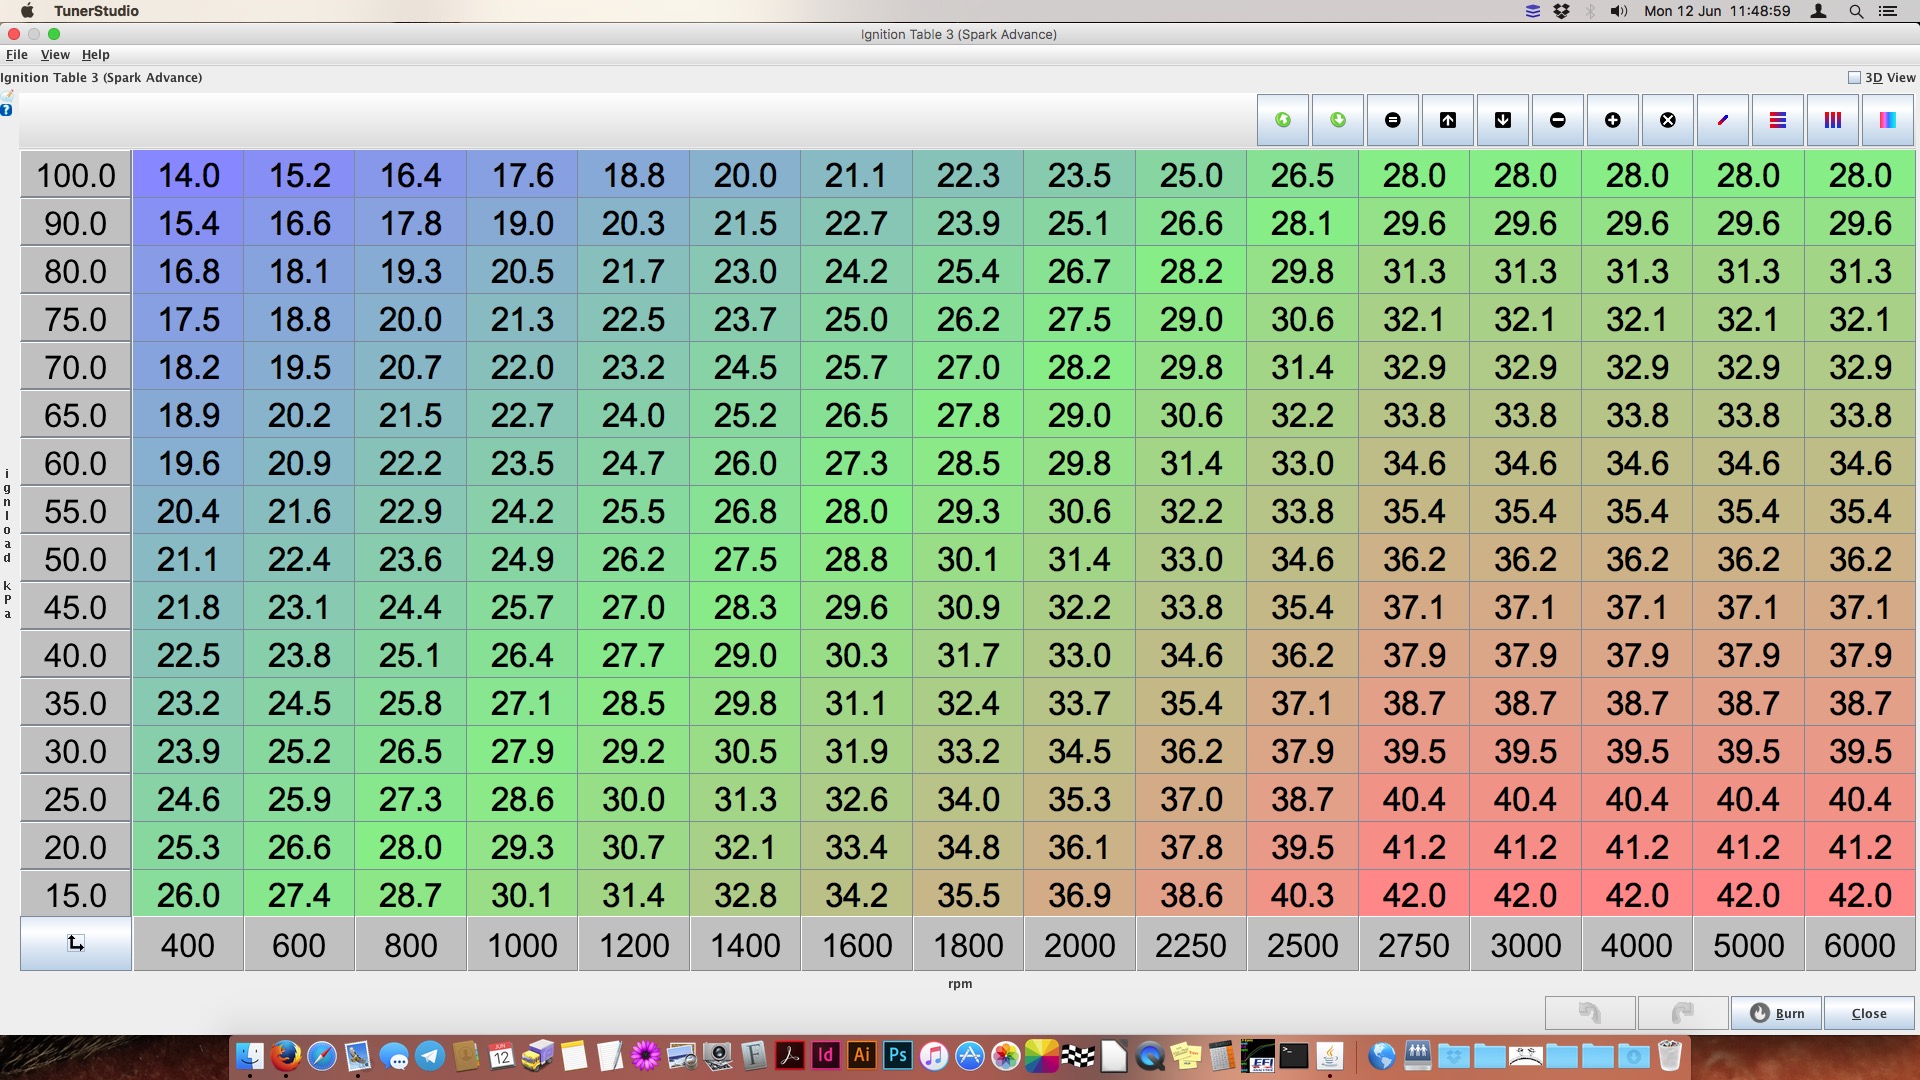Click the date and time Mon 12 Jun
The image size is (1920, 1080).
coord(1717,11)
